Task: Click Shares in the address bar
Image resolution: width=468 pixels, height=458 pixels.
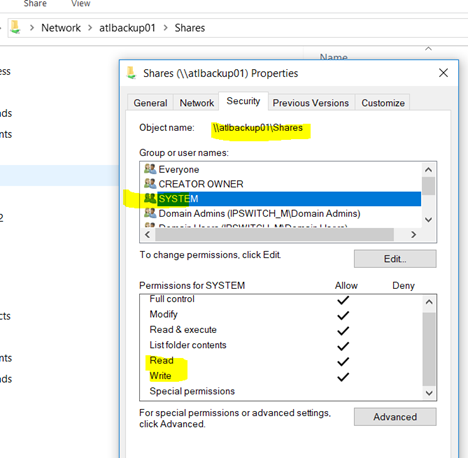Action: [190, 28]
